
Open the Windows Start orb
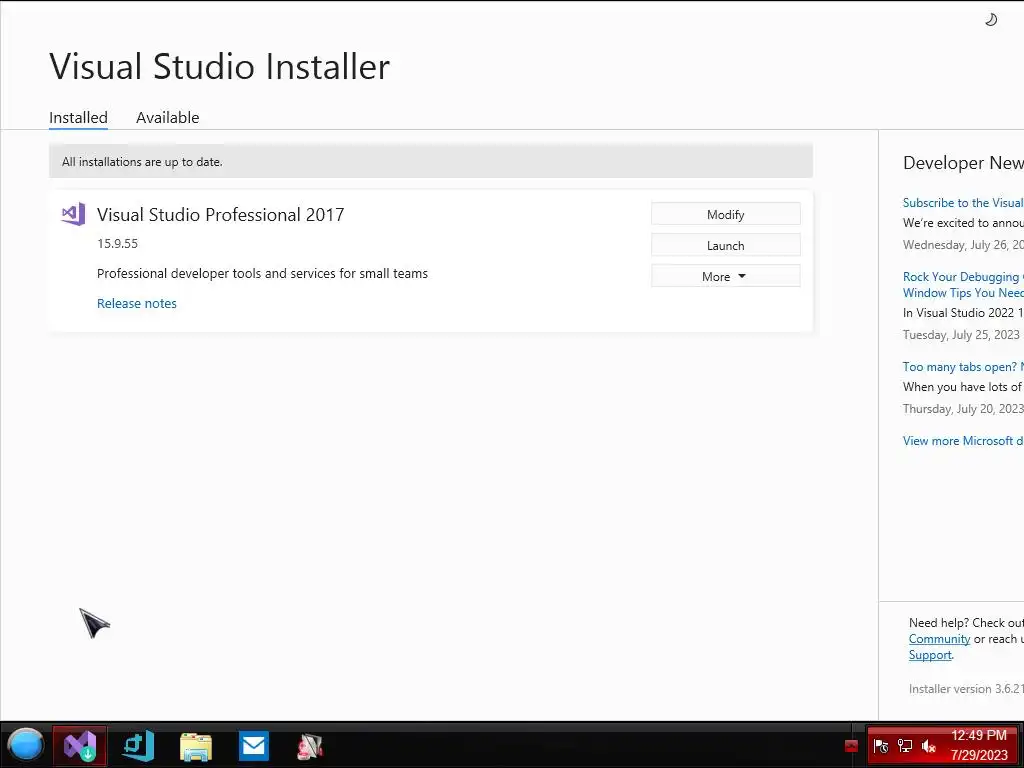pos(25,745)
